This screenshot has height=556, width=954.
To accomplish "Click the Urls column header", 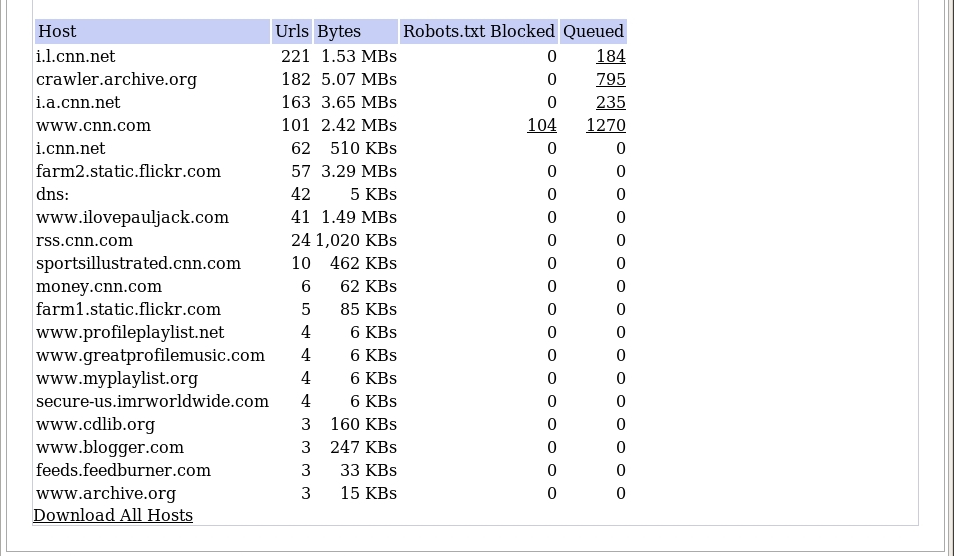I will 292,31.
